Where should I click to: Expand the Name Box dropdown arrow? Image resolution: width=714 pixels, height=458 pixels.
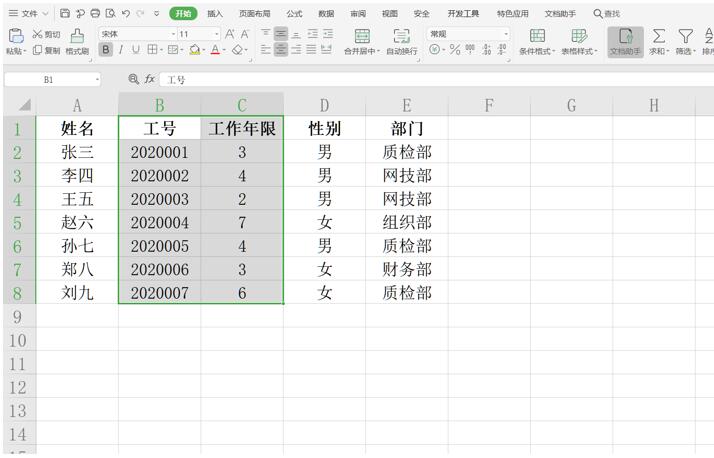click(97, 80)
